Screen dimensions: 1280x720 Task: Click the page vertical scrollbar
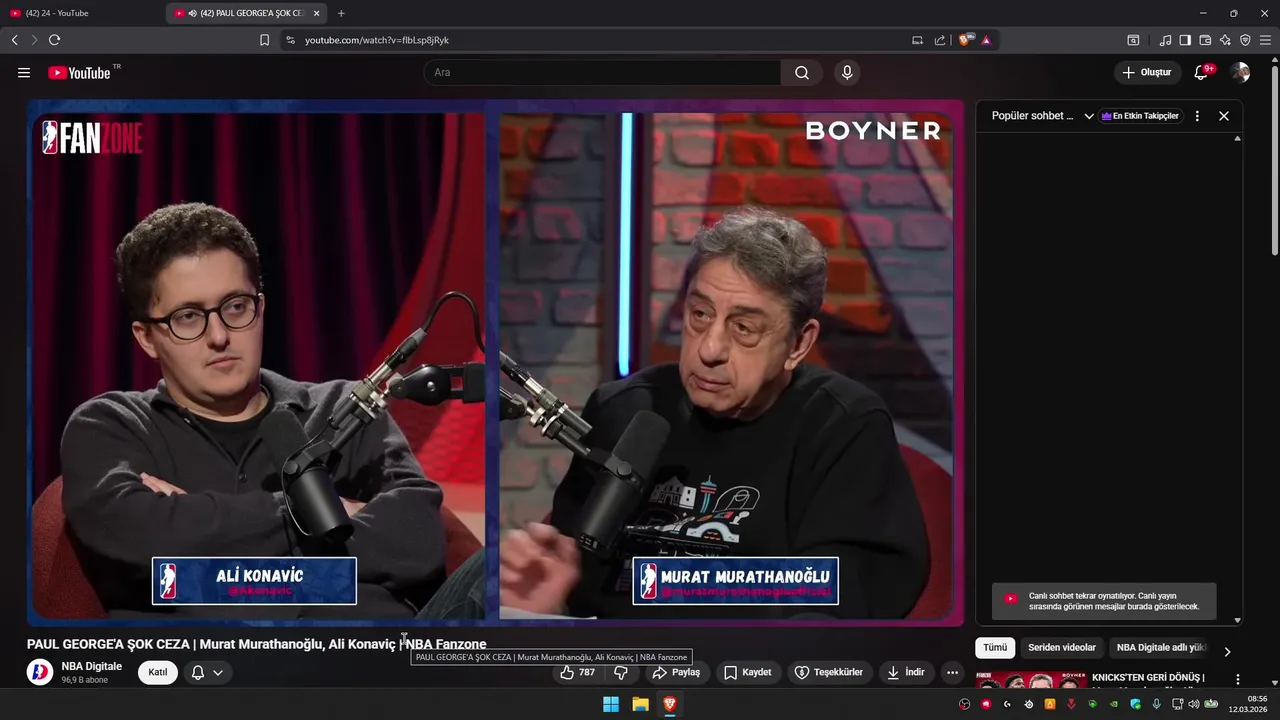click(1274, 160)
